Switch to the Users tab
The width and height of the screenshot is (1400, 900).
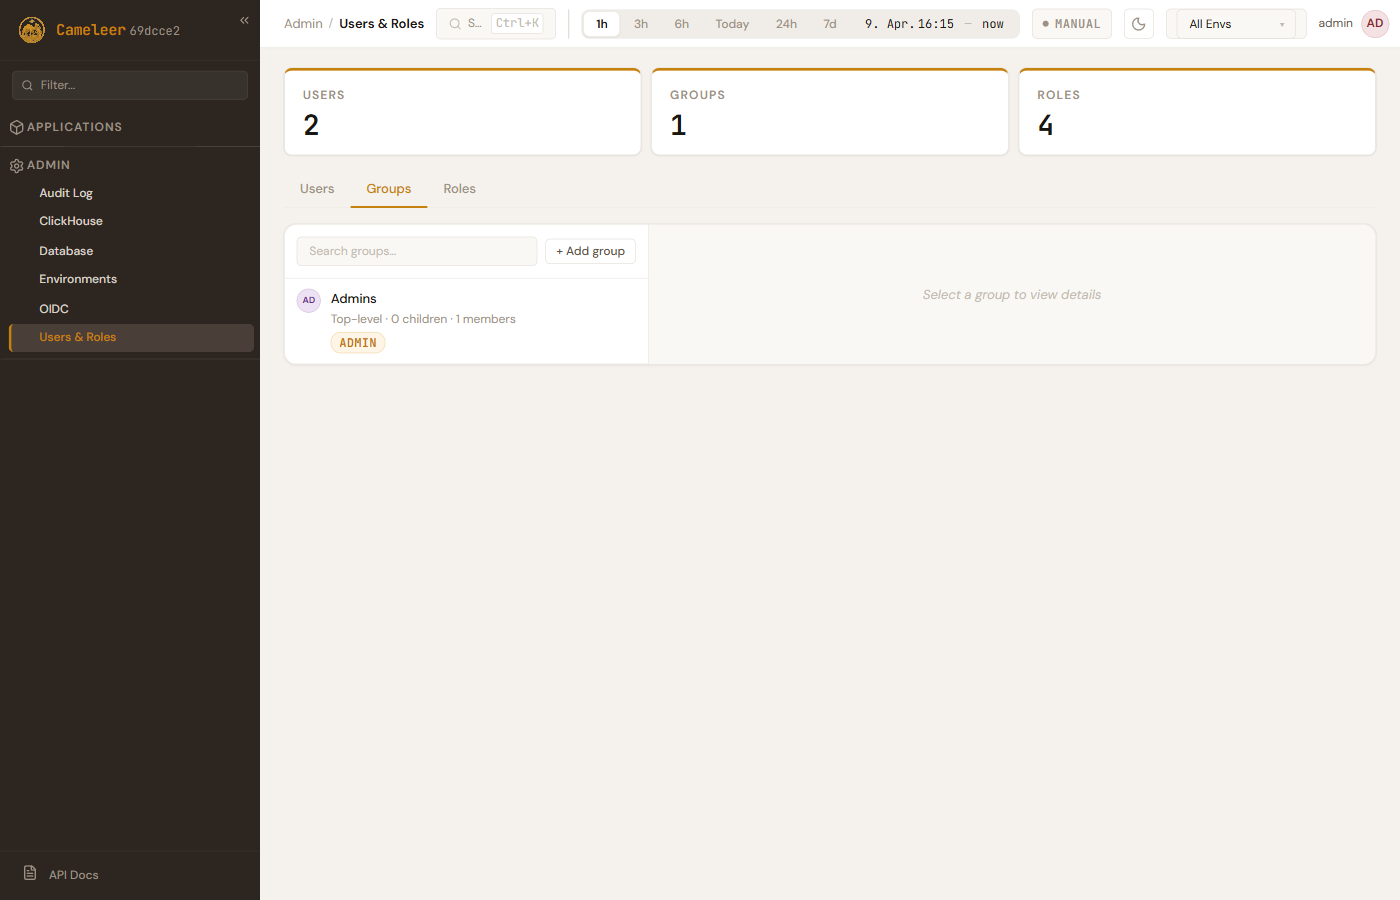(317, 189)
